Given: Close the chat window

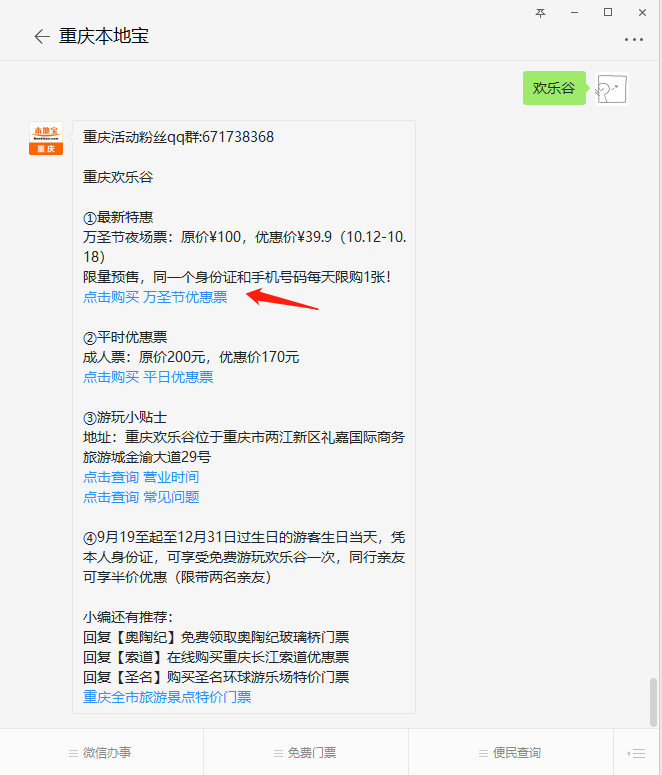Looking at the screenshot, I should [642, 13].
